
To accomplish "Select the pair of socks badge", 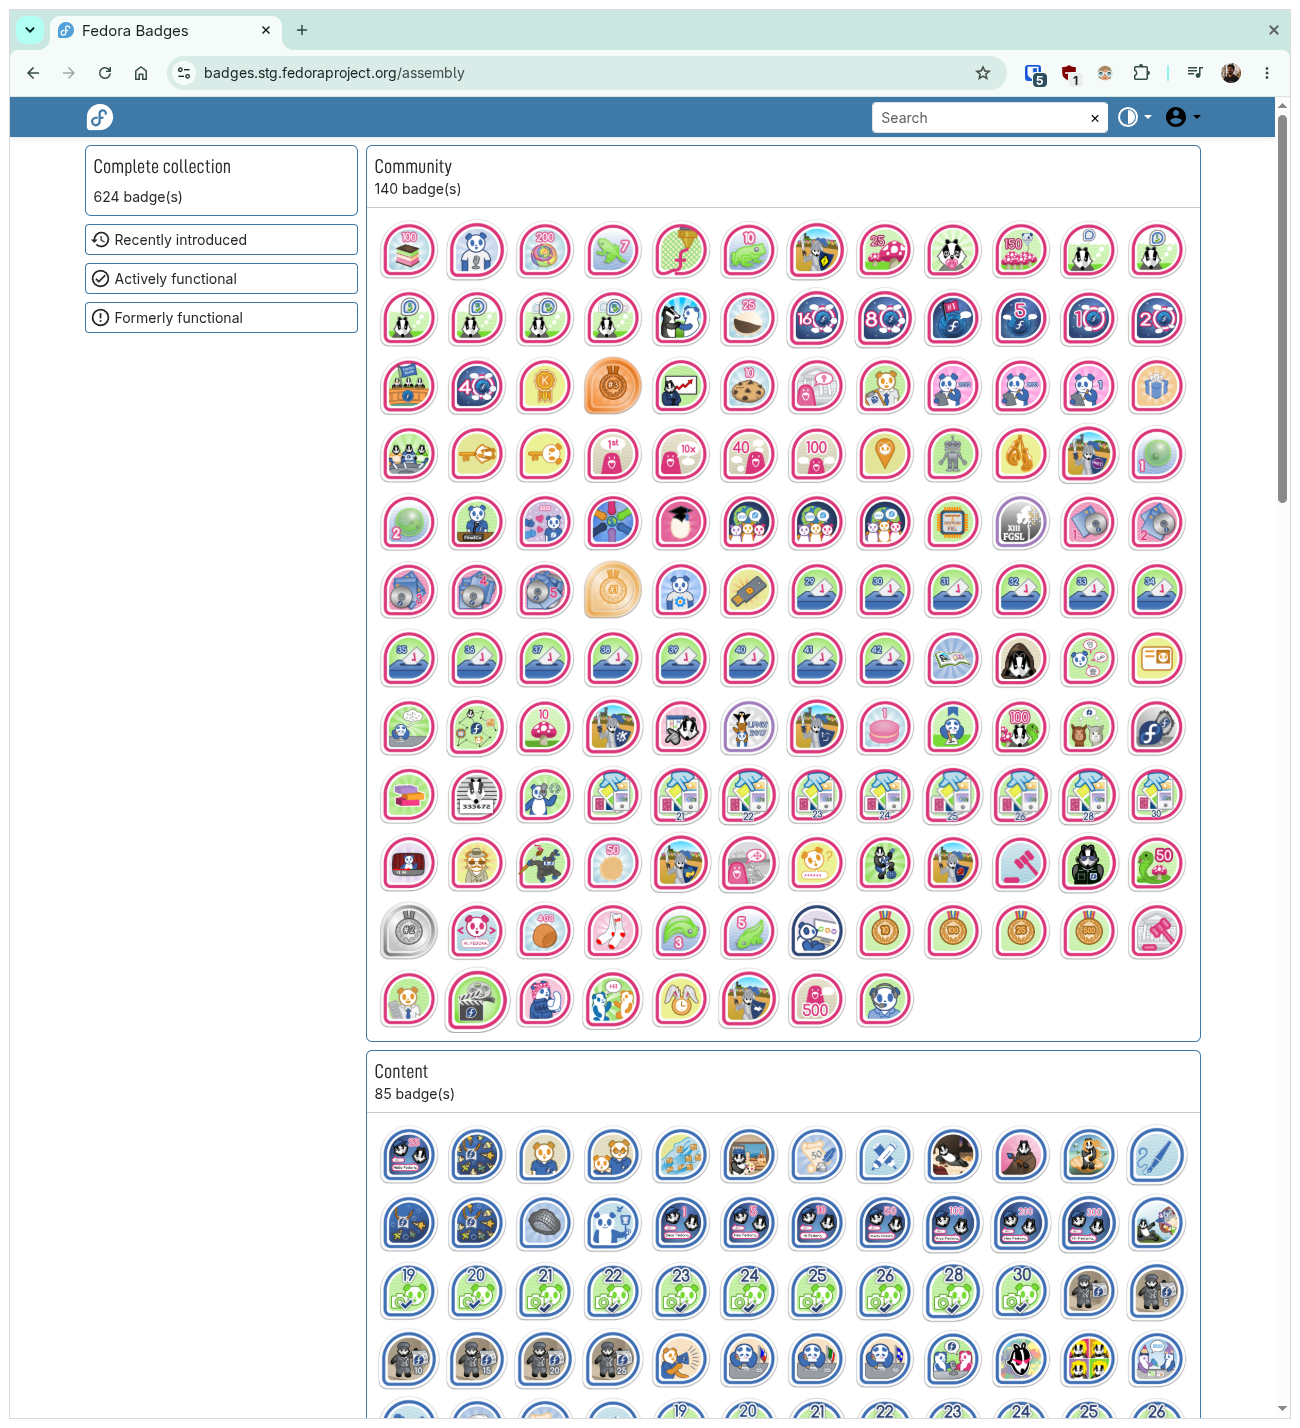I will pyautogui.click(x=613, y=931).
